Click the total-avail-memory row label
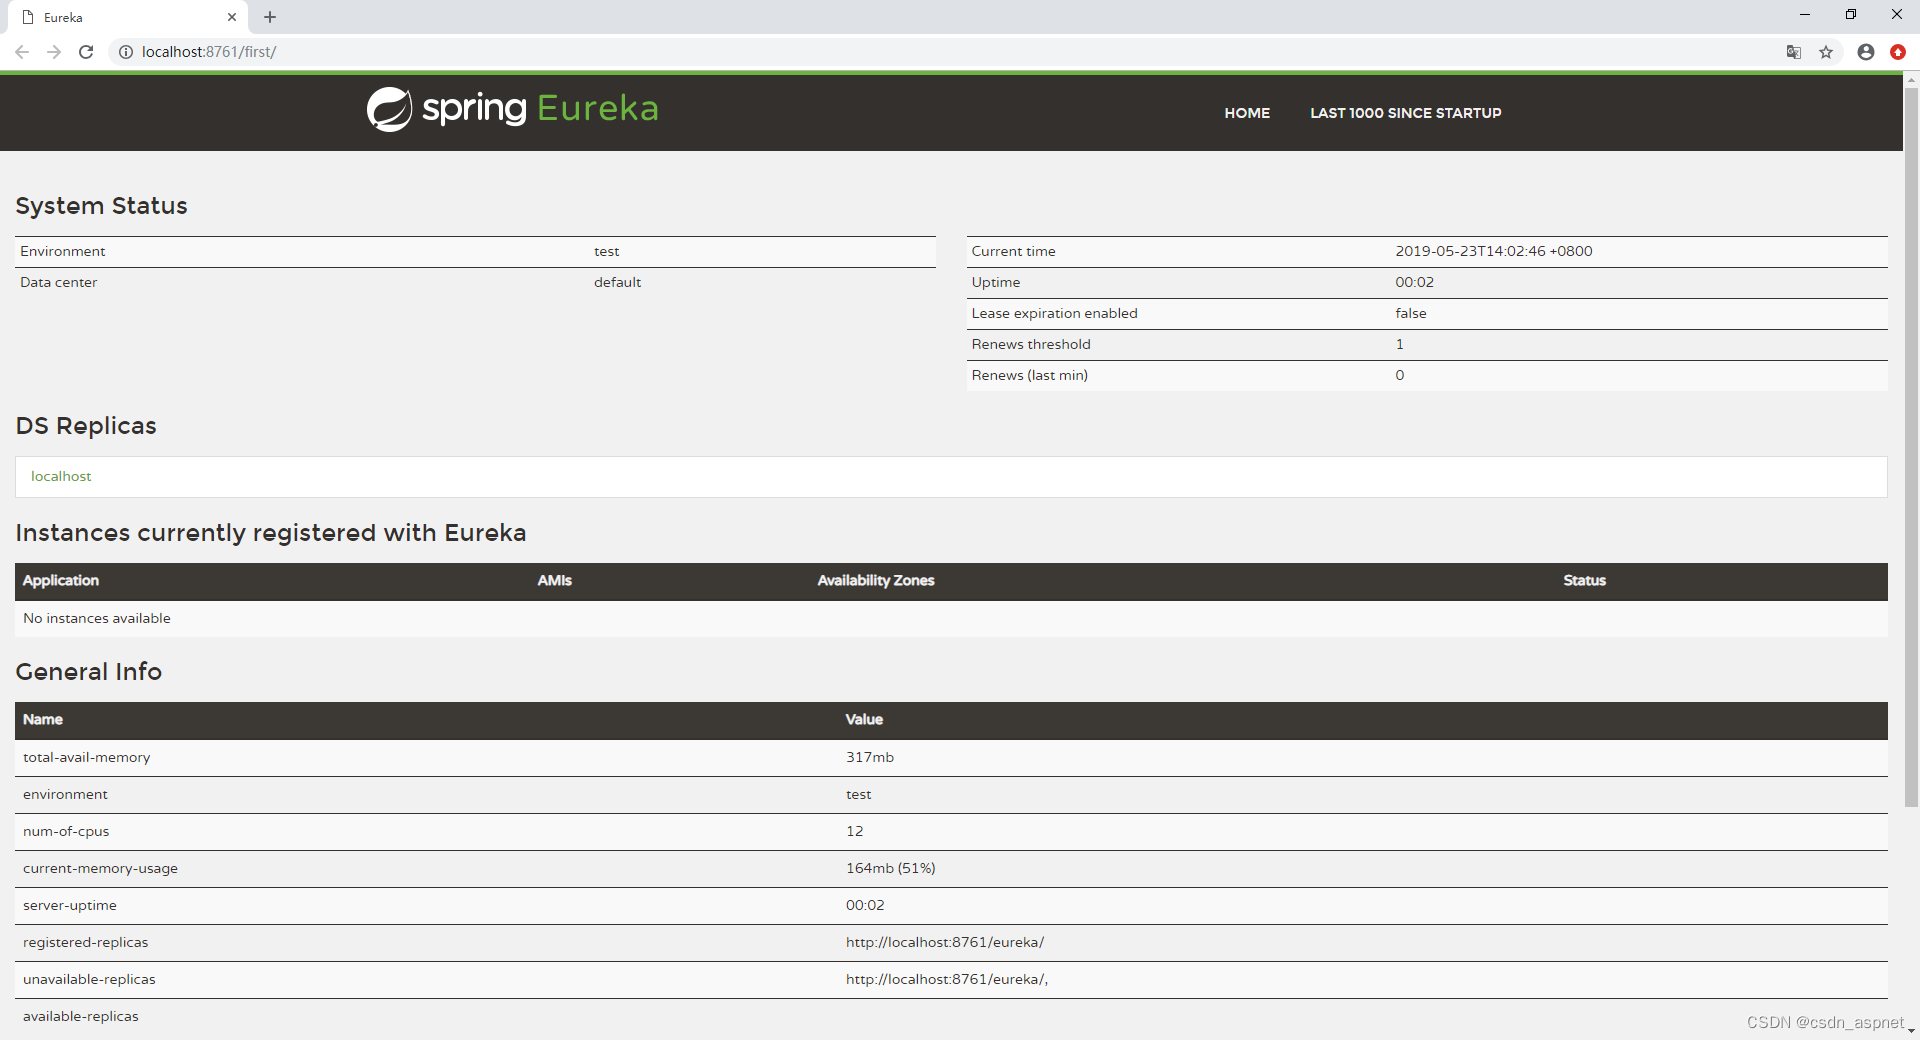Screen dimensions: 1920x1040 coord(87,757)
